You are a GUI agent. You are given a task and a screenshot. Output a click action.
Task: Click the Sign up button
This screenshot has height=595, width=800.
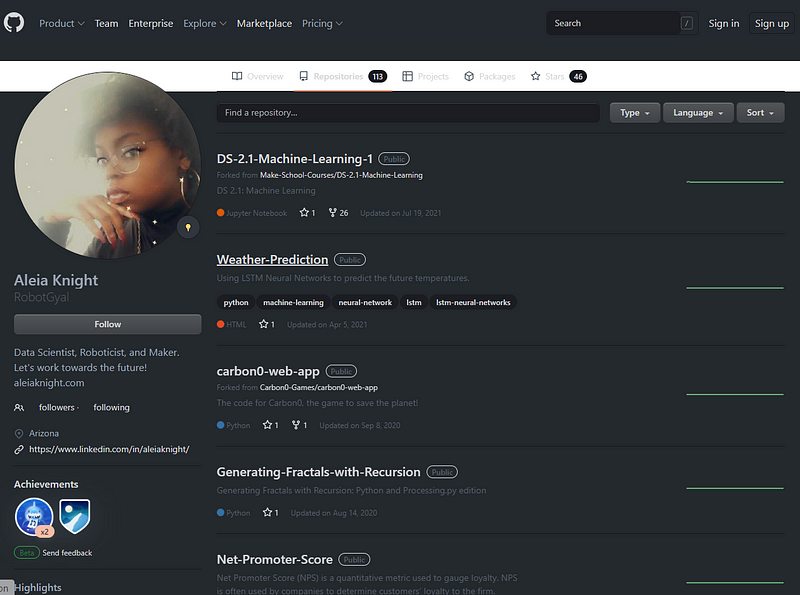pos(771,23)
